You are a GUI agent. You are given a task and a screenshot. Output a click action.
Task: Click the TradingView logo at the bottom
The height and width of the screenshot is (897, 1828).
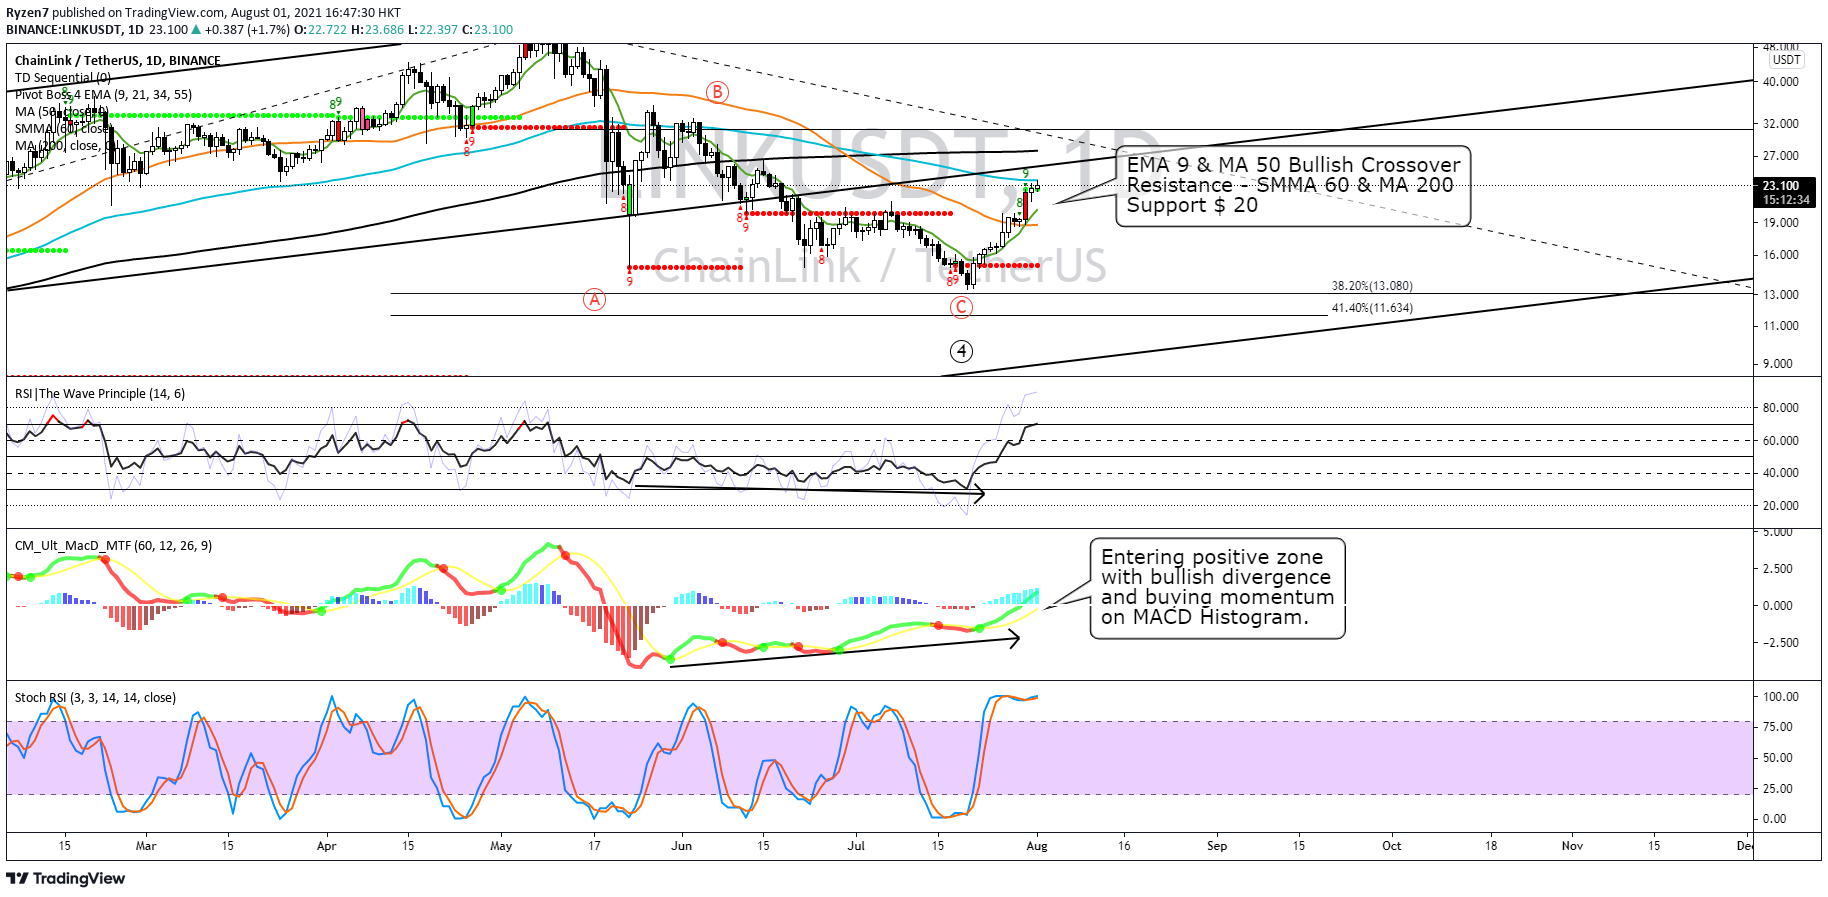66,878
